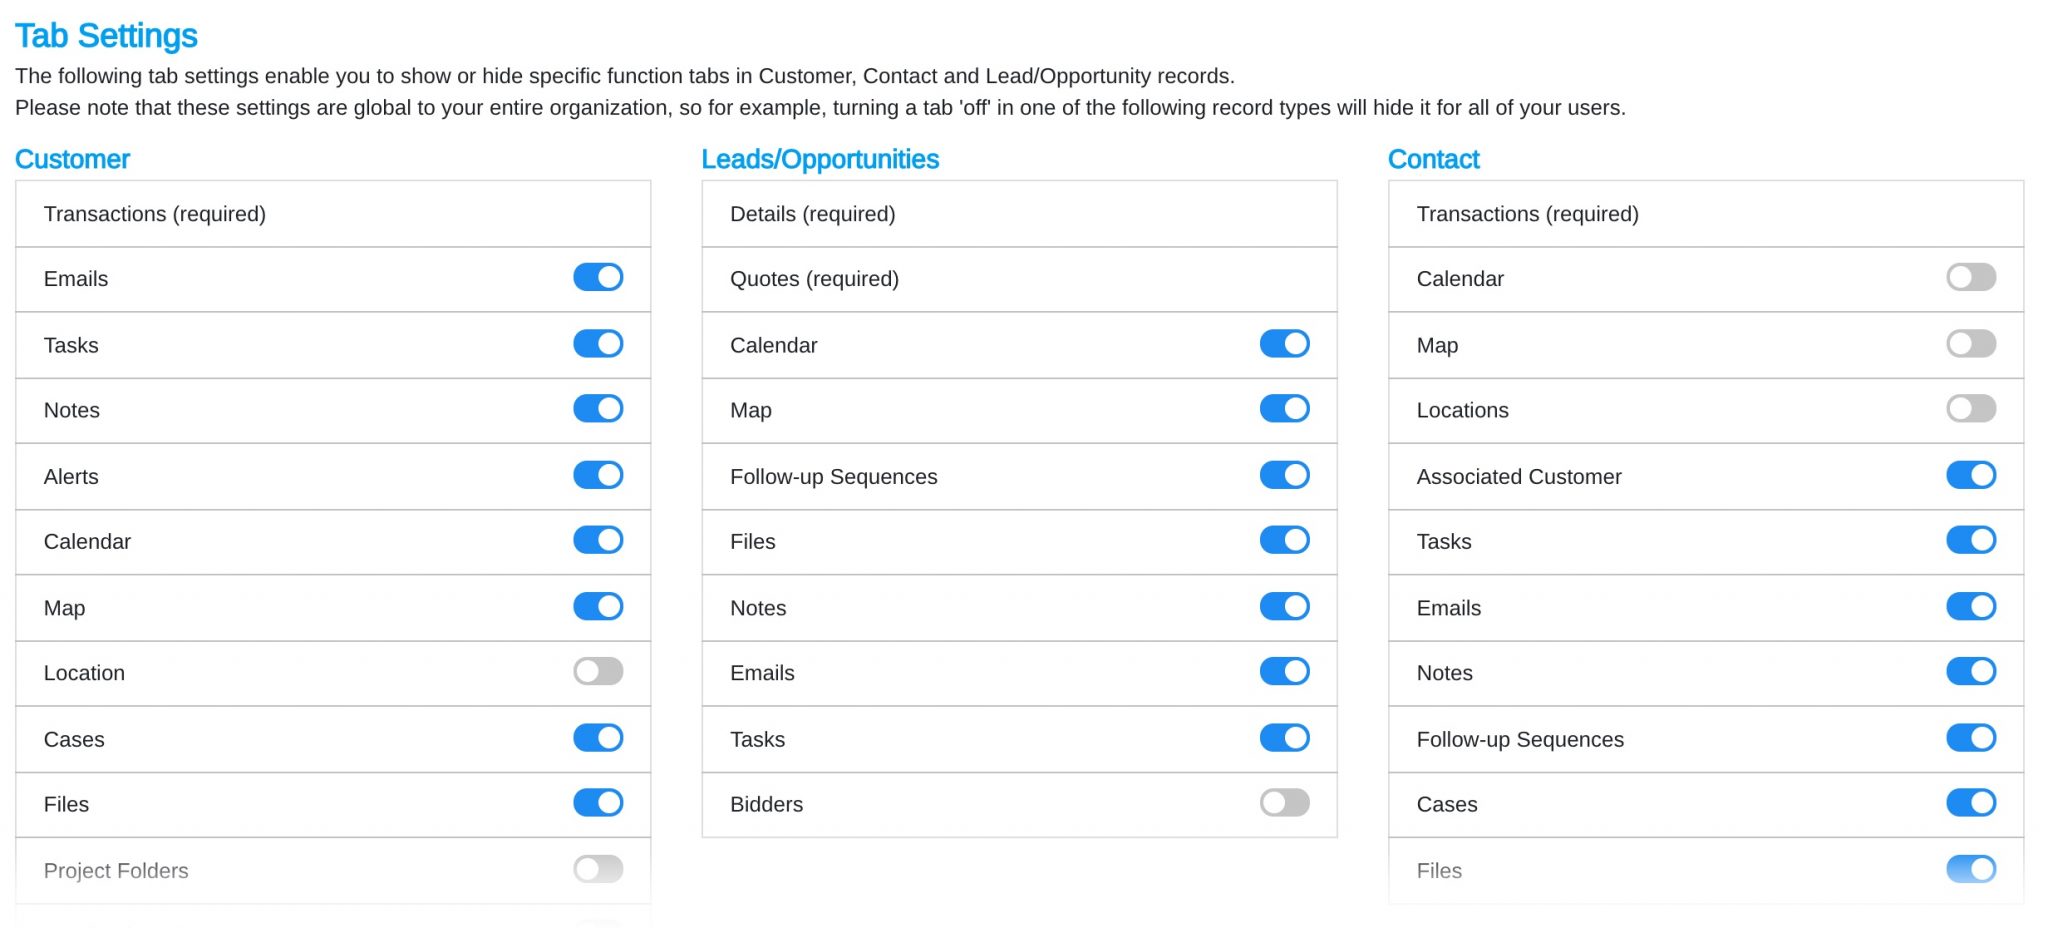Image resolution: width=2048 pixels, height=928 pixels.
Task: Turn off Tasks for Customer records
Action: 597,343
